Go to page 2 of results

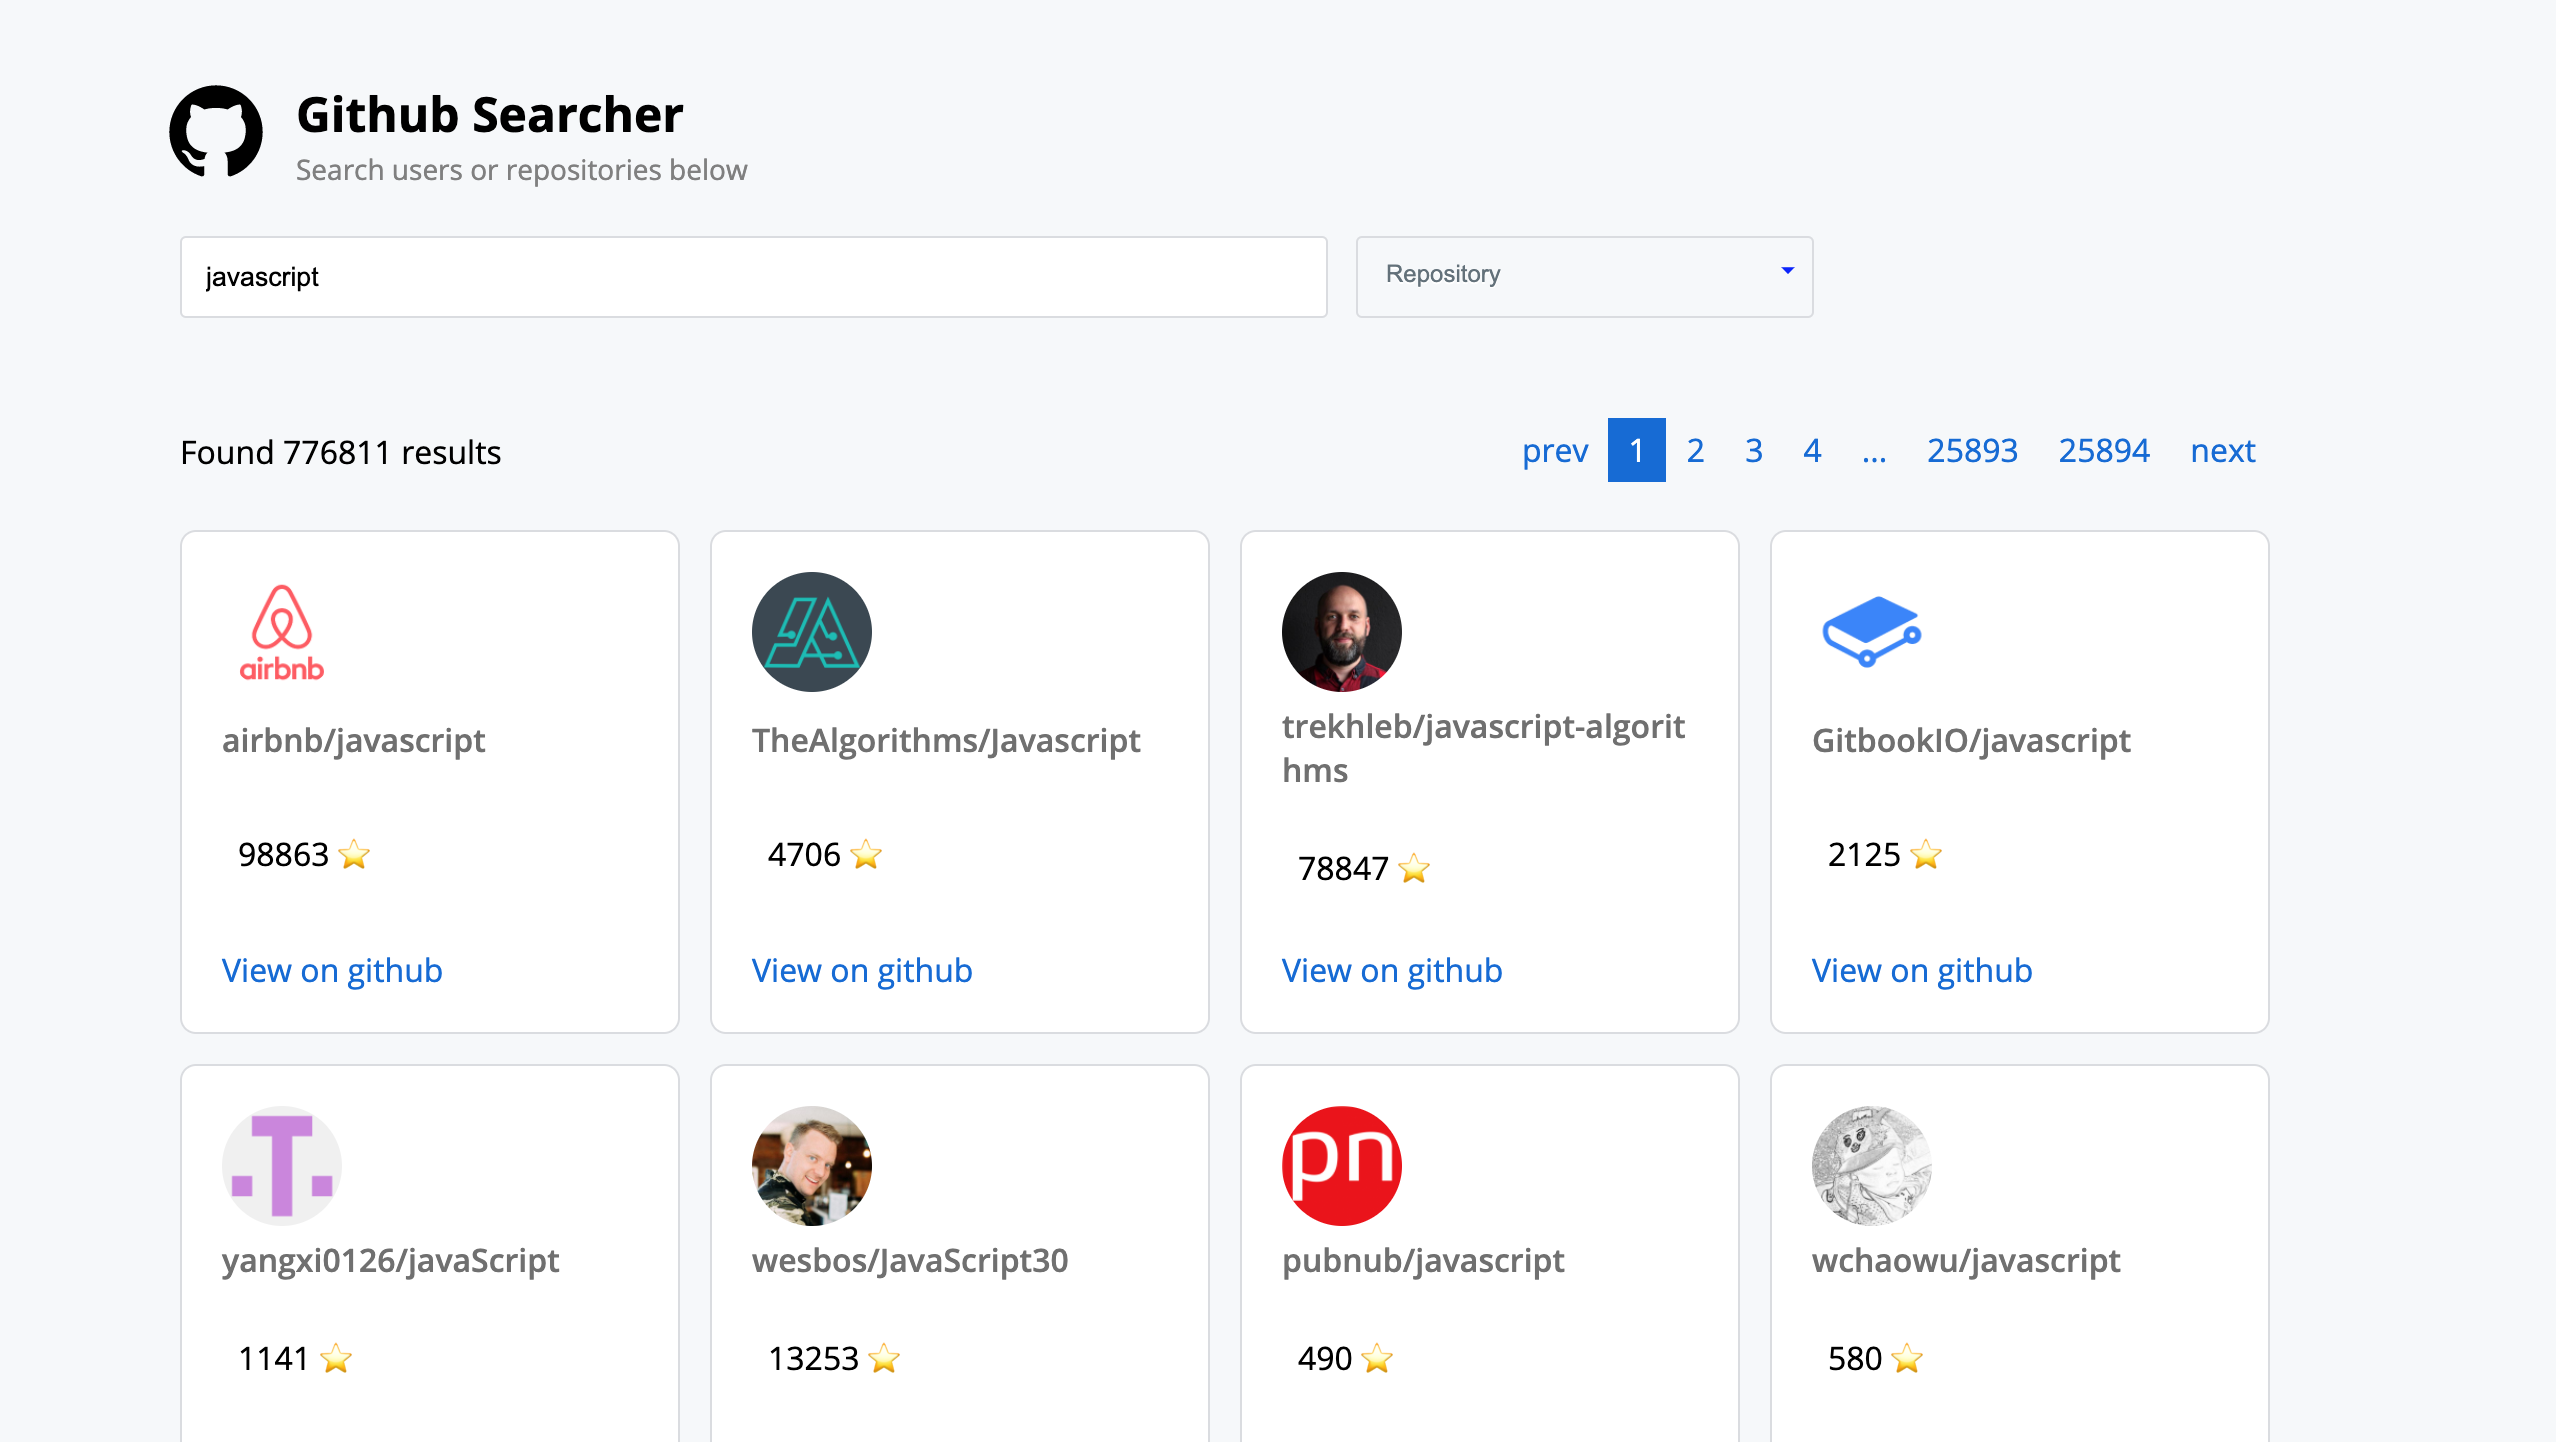1695,450
